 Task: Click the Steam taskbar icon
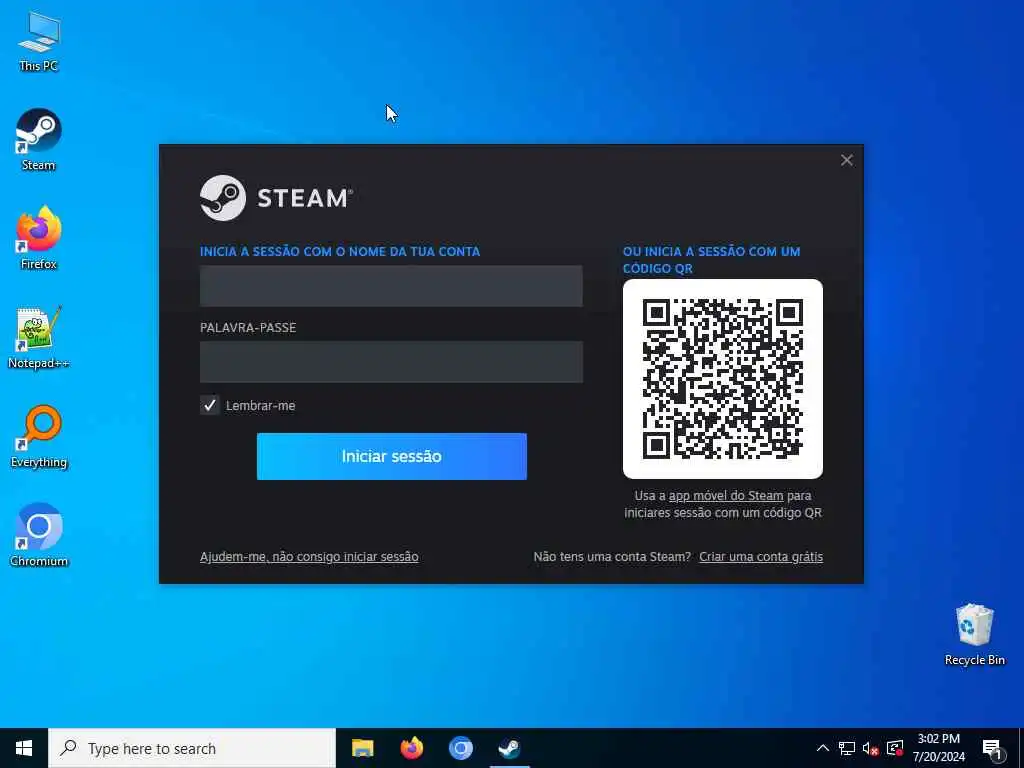[x=509, y=748]
